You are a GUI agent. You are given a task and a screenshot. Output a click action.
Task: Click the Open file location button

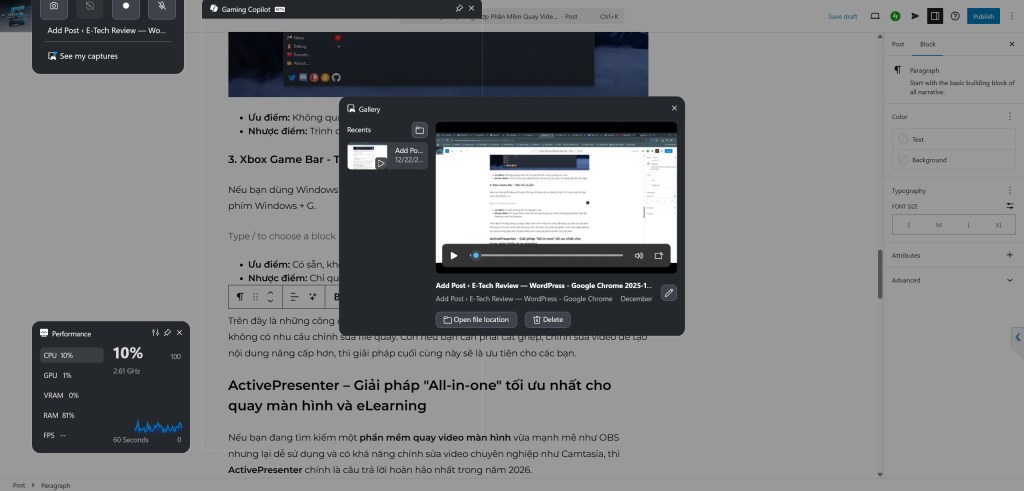point(476,320)
